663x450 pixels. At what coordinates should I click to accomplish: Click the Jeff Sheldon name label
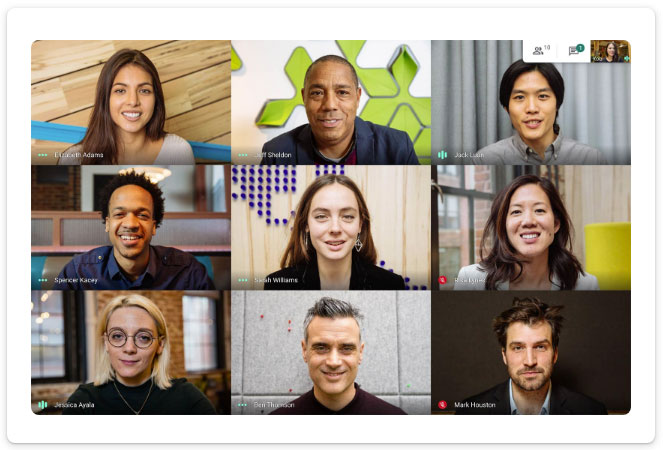click(x=273, y=155)
